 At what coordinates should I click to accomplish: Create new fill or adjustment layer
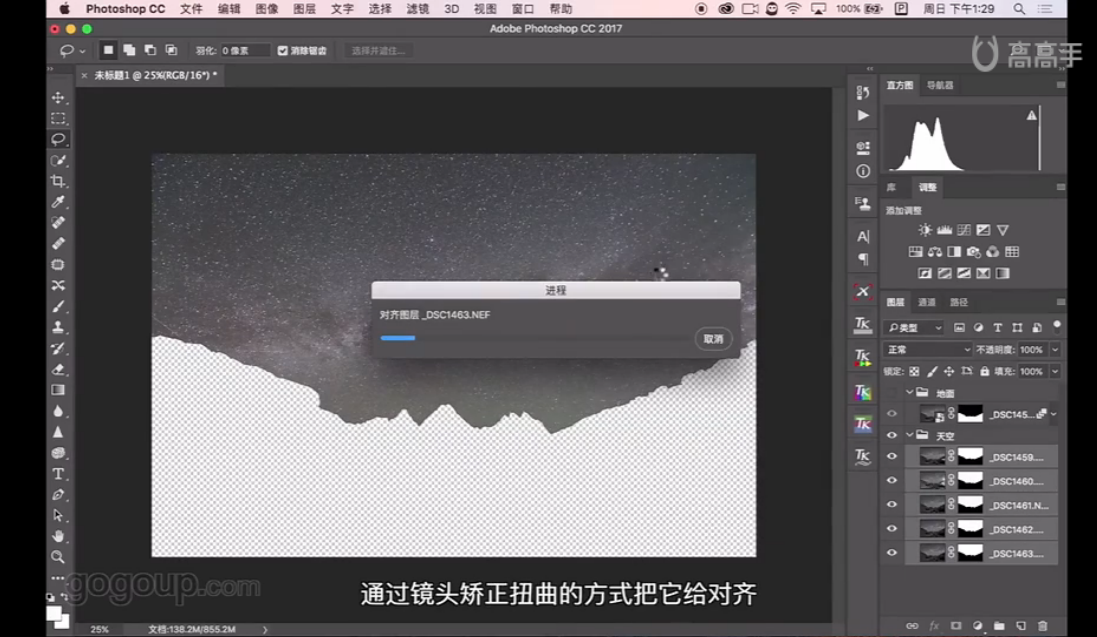[x=977, y=626]
